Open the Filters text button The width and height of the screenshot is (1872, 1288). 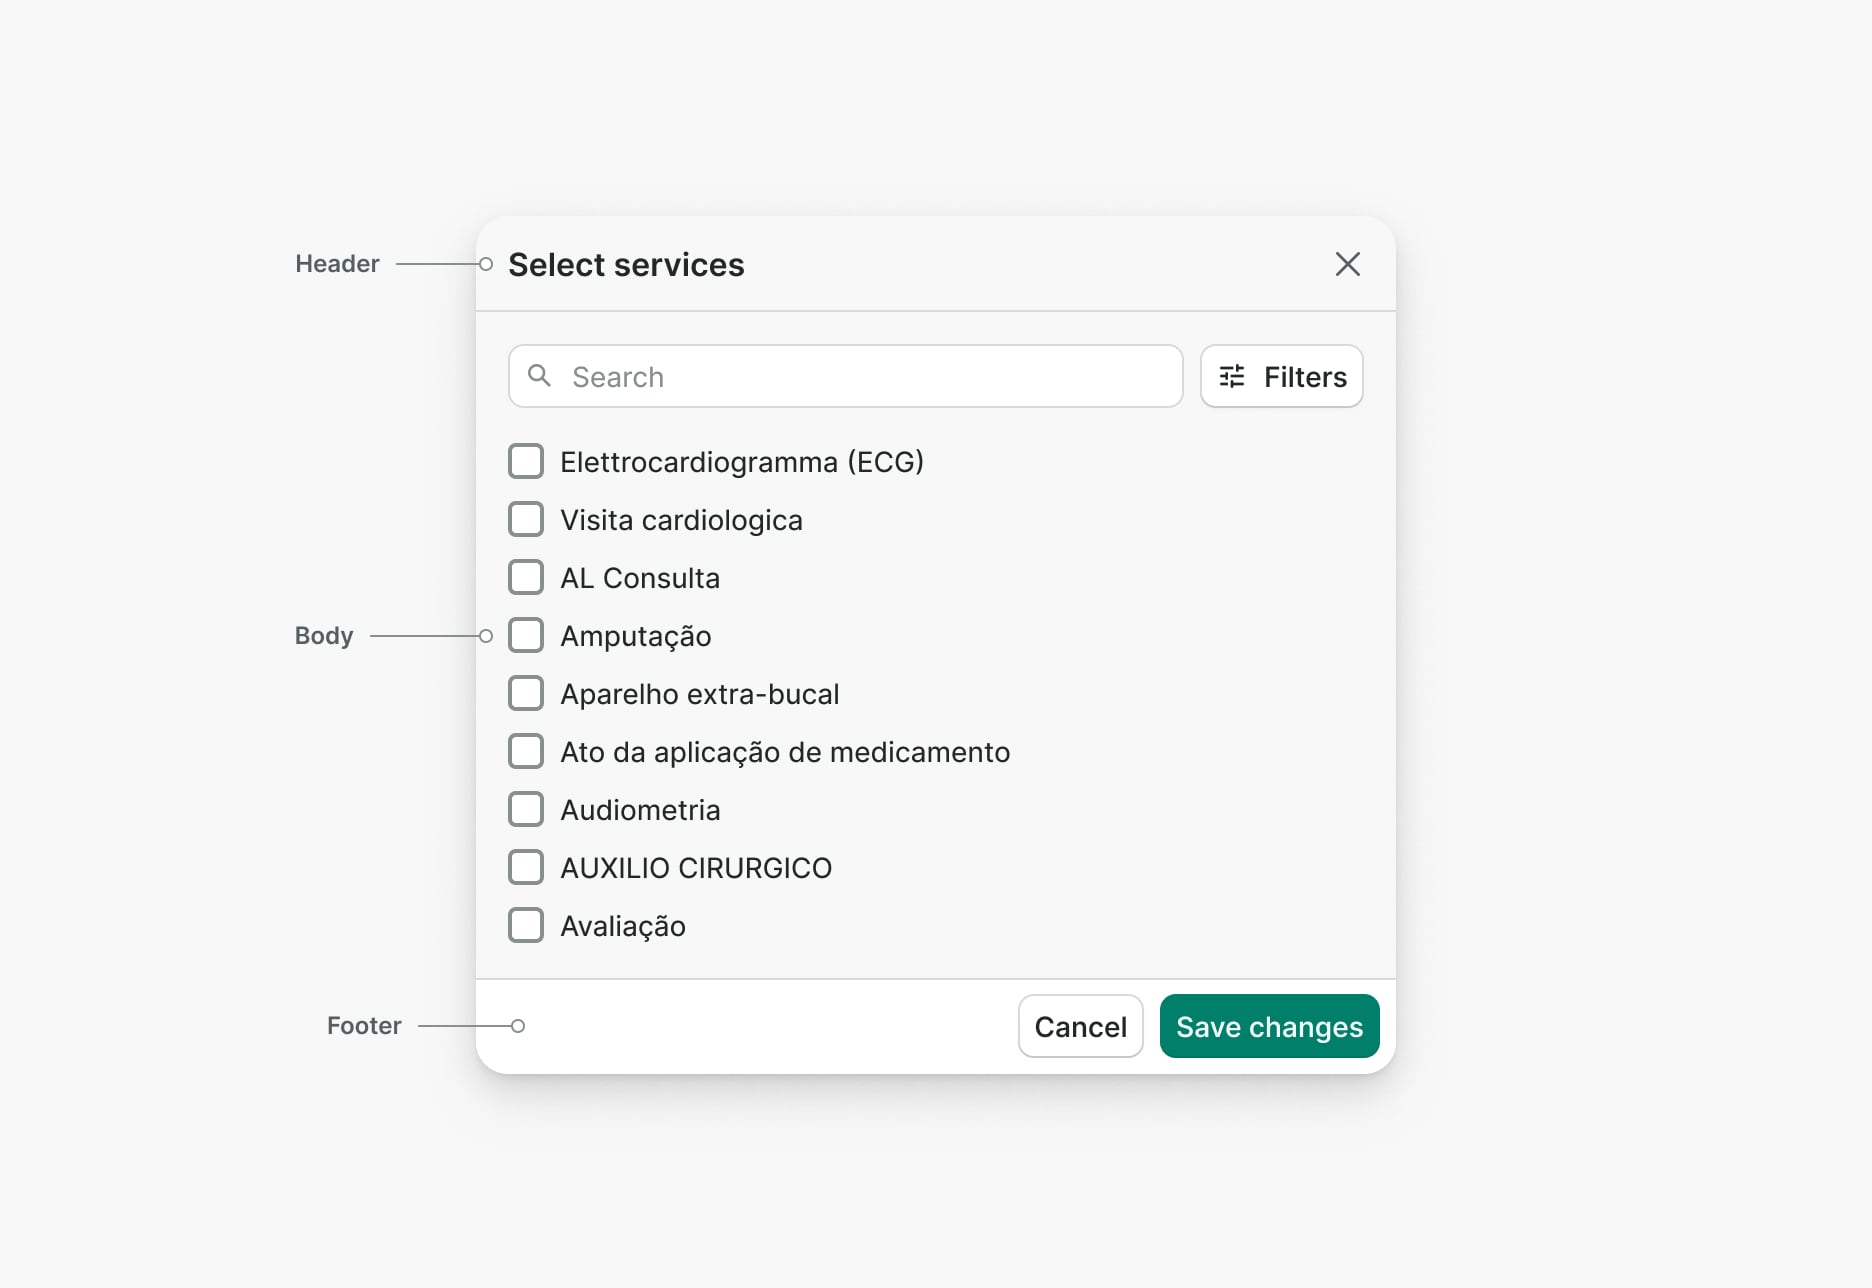1304,377
